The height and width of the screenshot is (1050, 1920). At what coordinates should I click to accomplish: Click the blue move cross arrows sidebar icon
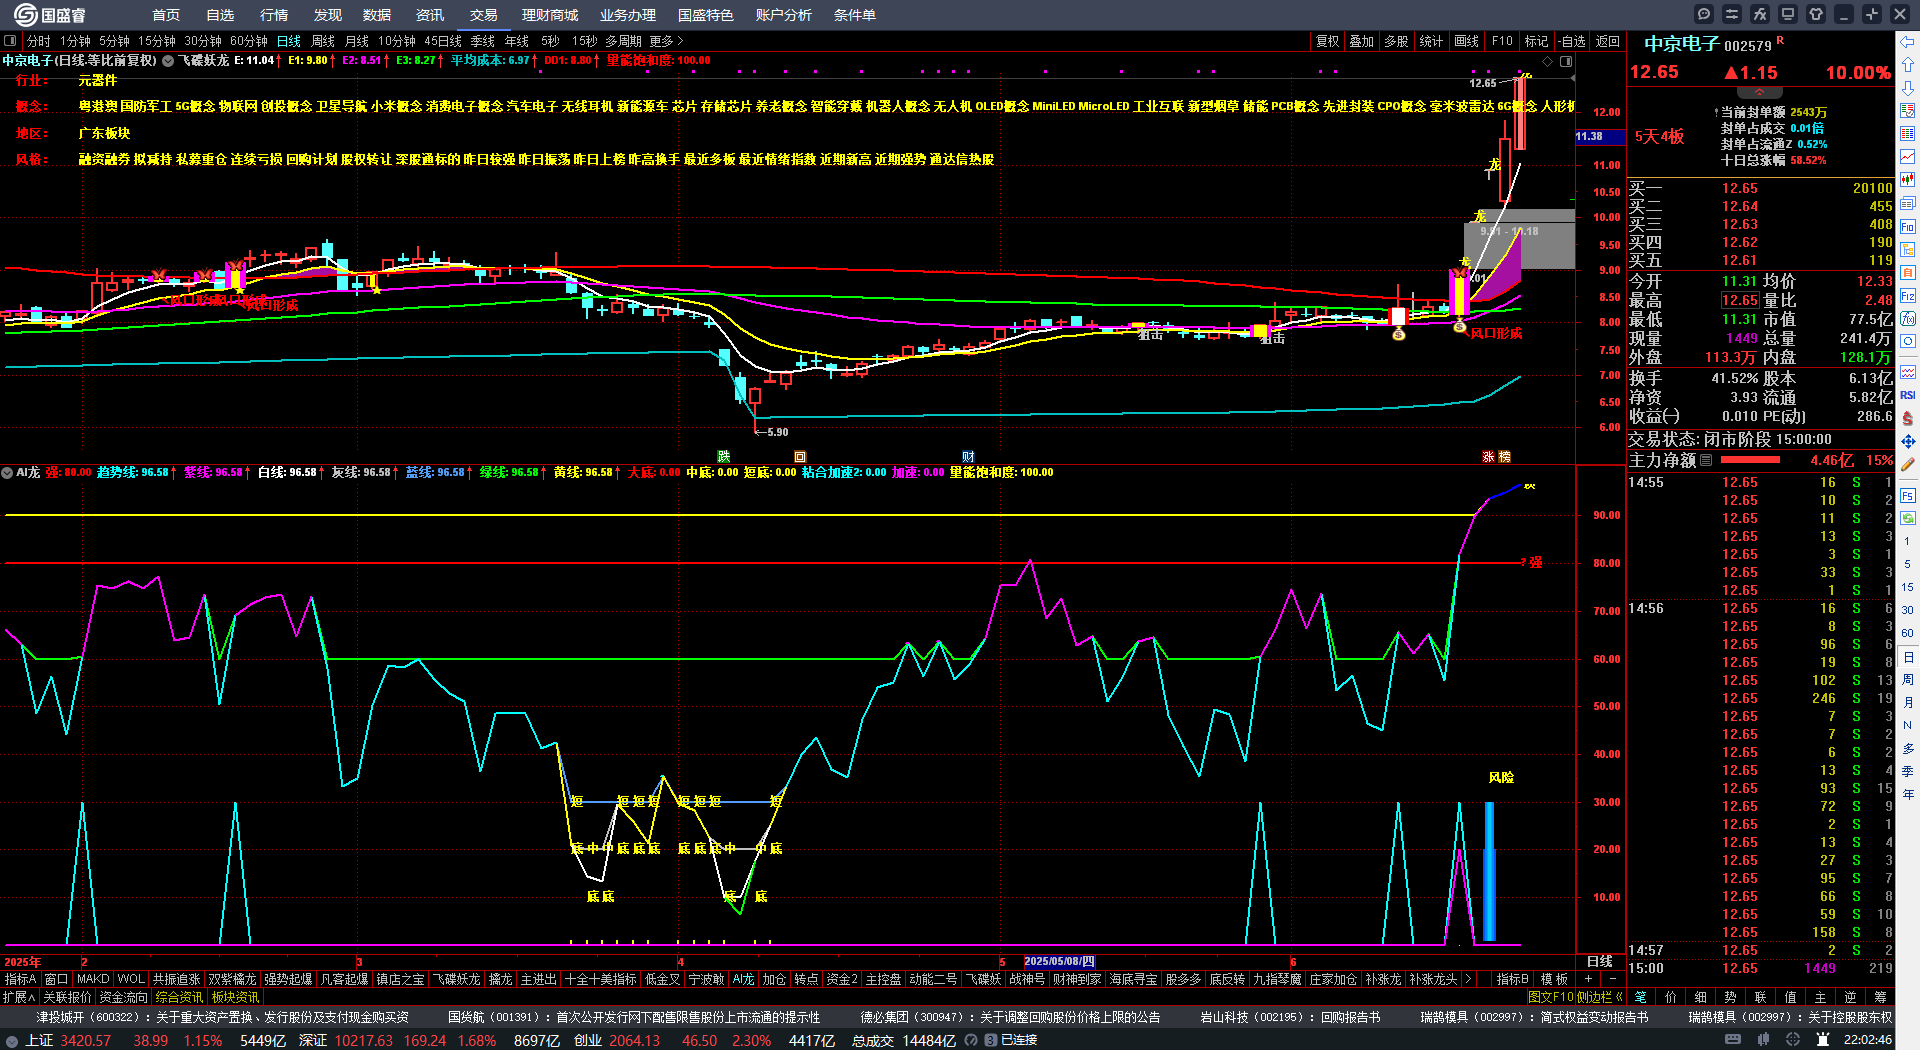pyautogui.click(x=1908, y=441)
